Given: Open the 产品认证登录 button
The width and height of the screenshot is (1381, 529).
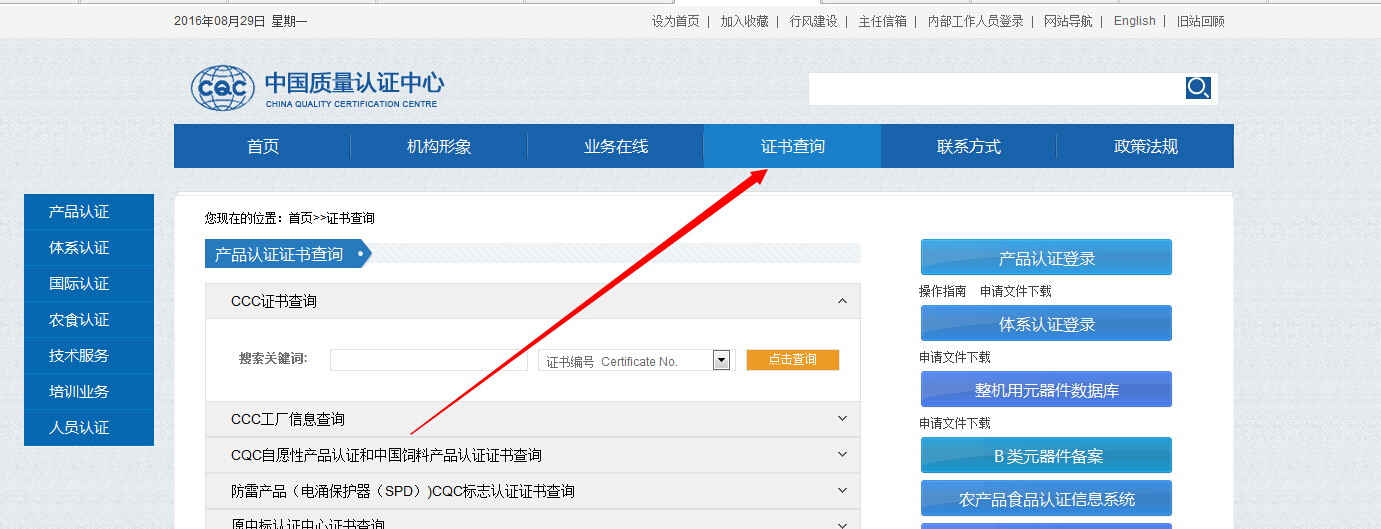Looking at the screenshot, I should coord(1046,258).
